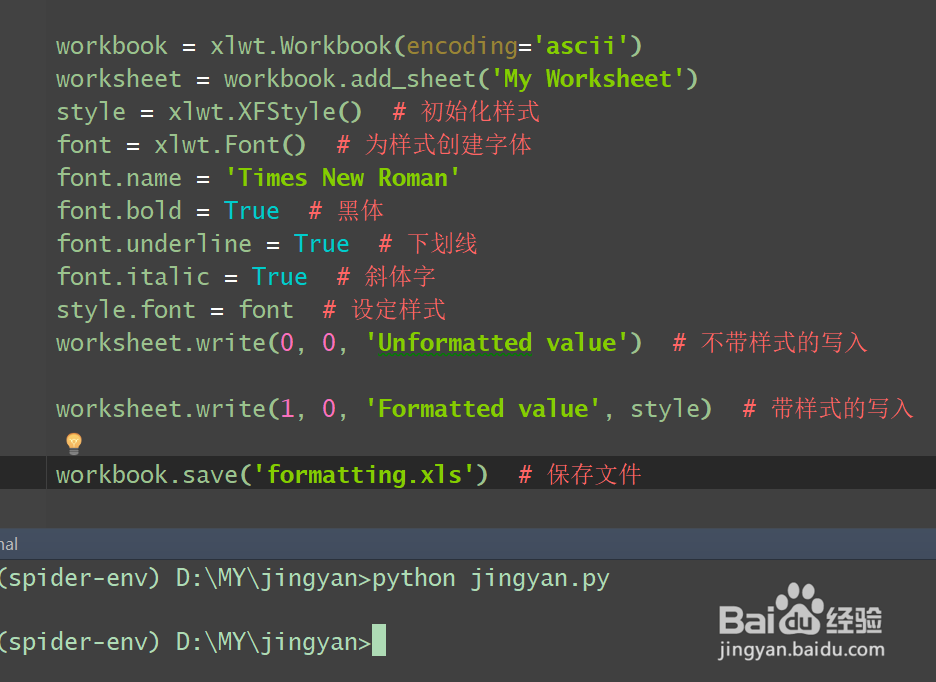Click the 'Formatted value' string
Viewport: 936px width, 682px height.
(x=482, y=409)
